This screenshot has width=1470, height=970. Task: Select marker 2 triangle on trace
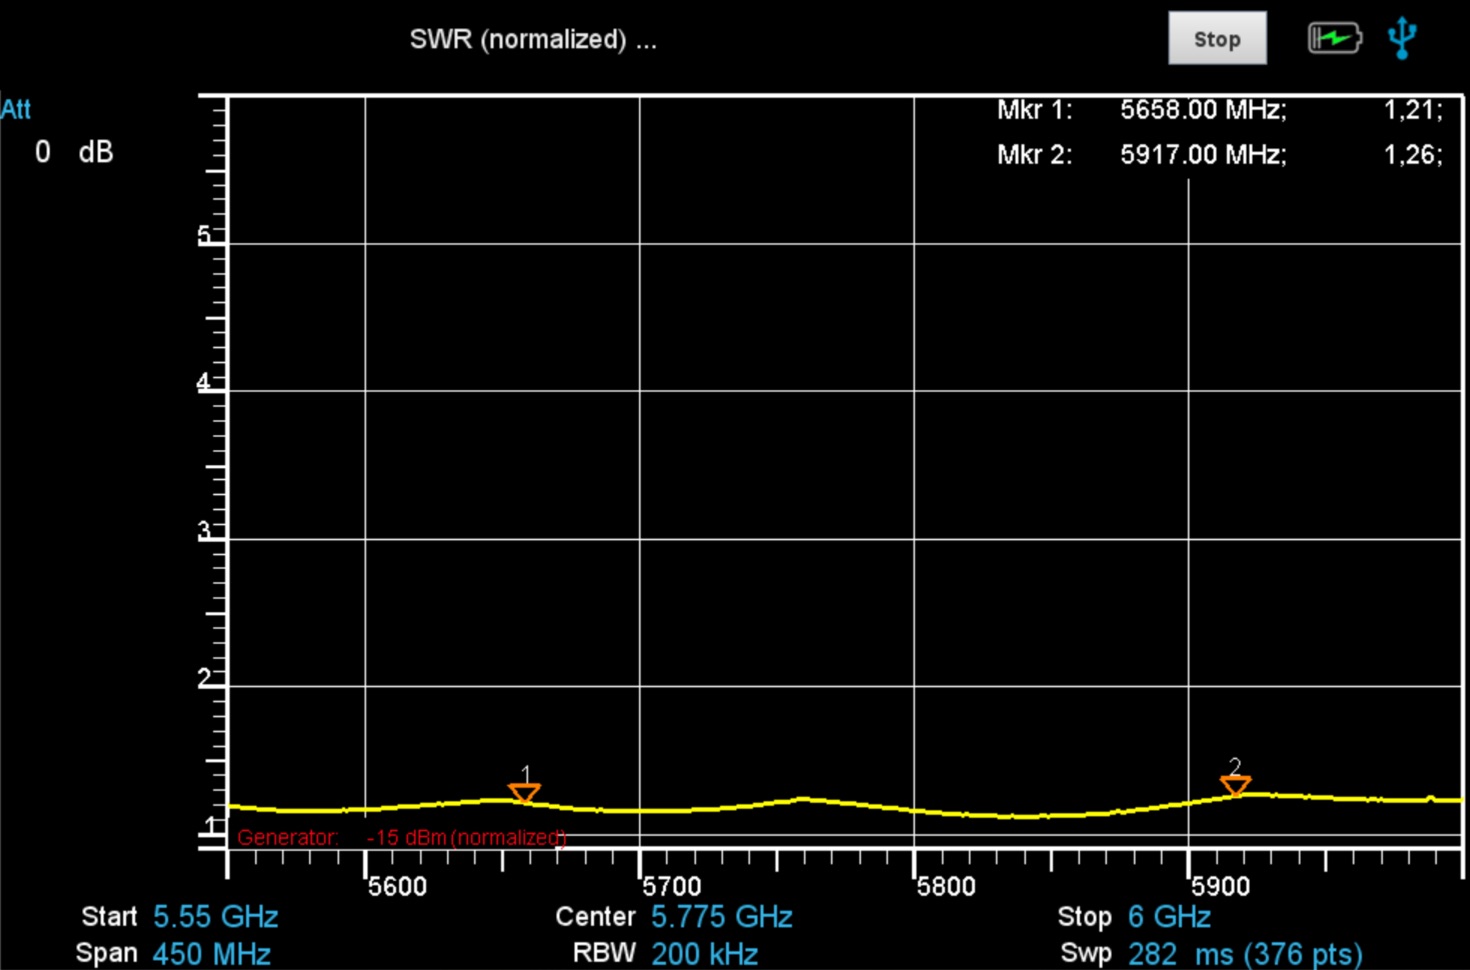pos(1235,785)
